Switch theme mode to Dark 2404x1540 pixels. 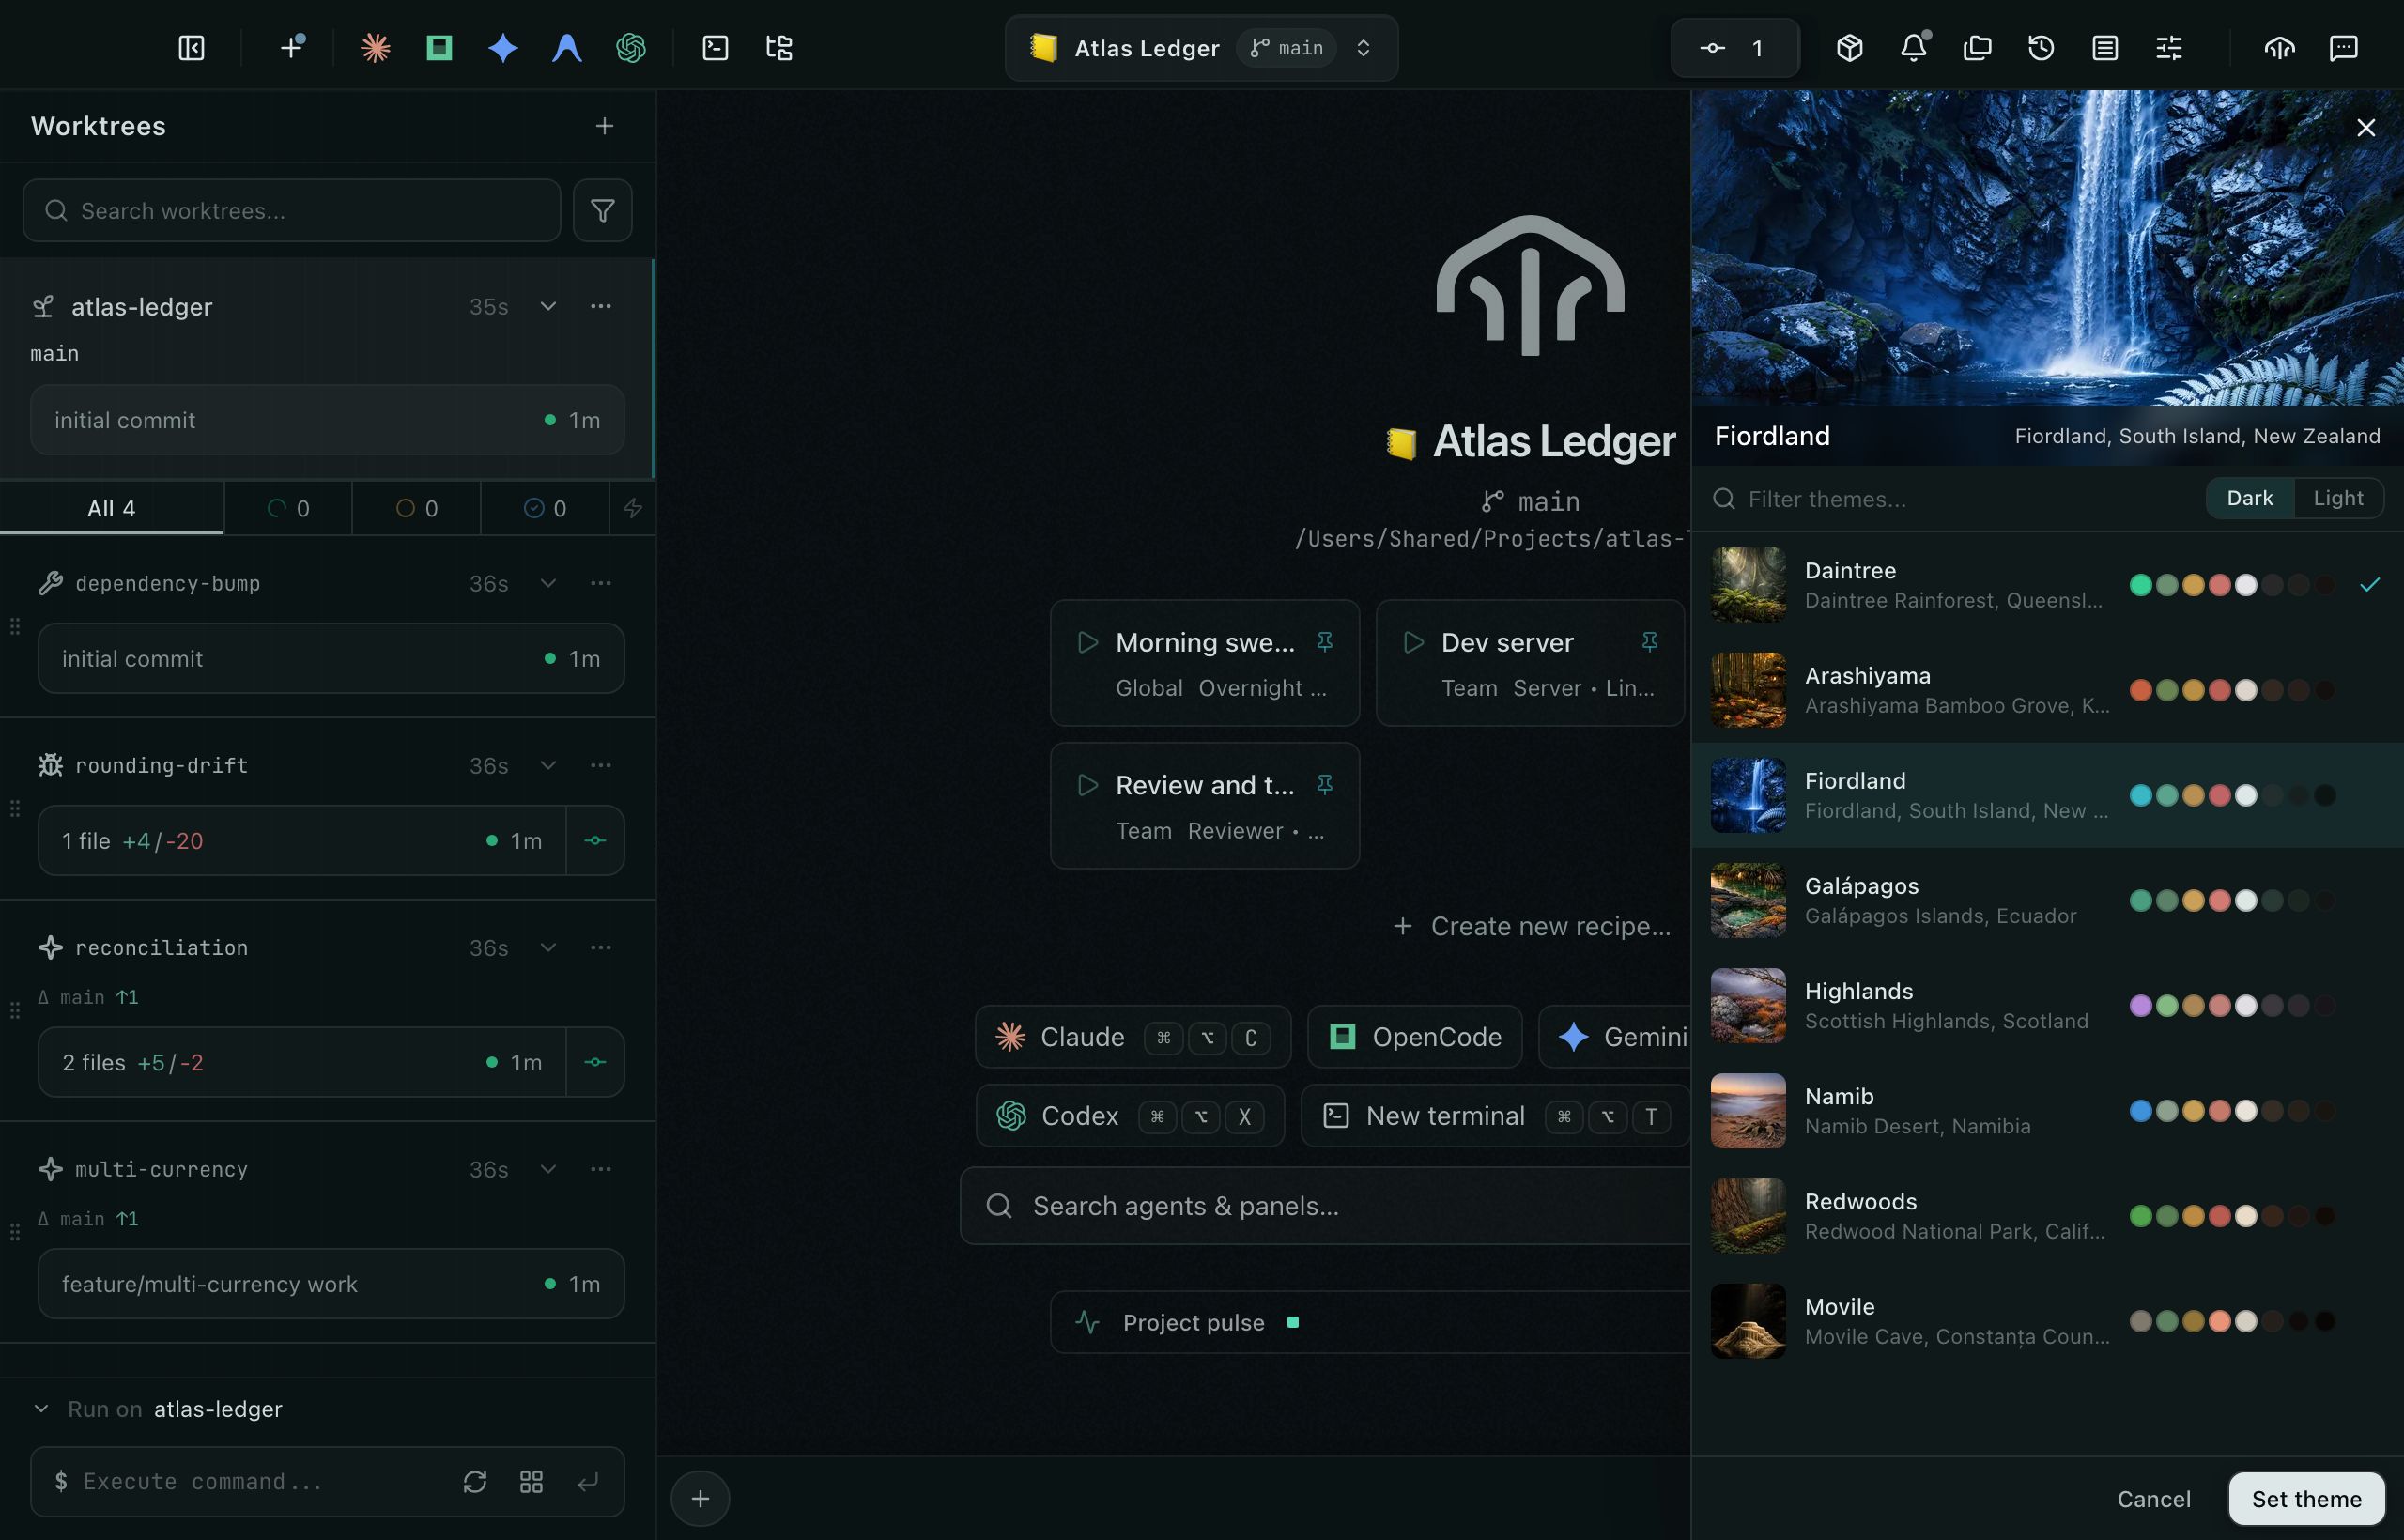pyautogui.click(x=2249, y=498)
